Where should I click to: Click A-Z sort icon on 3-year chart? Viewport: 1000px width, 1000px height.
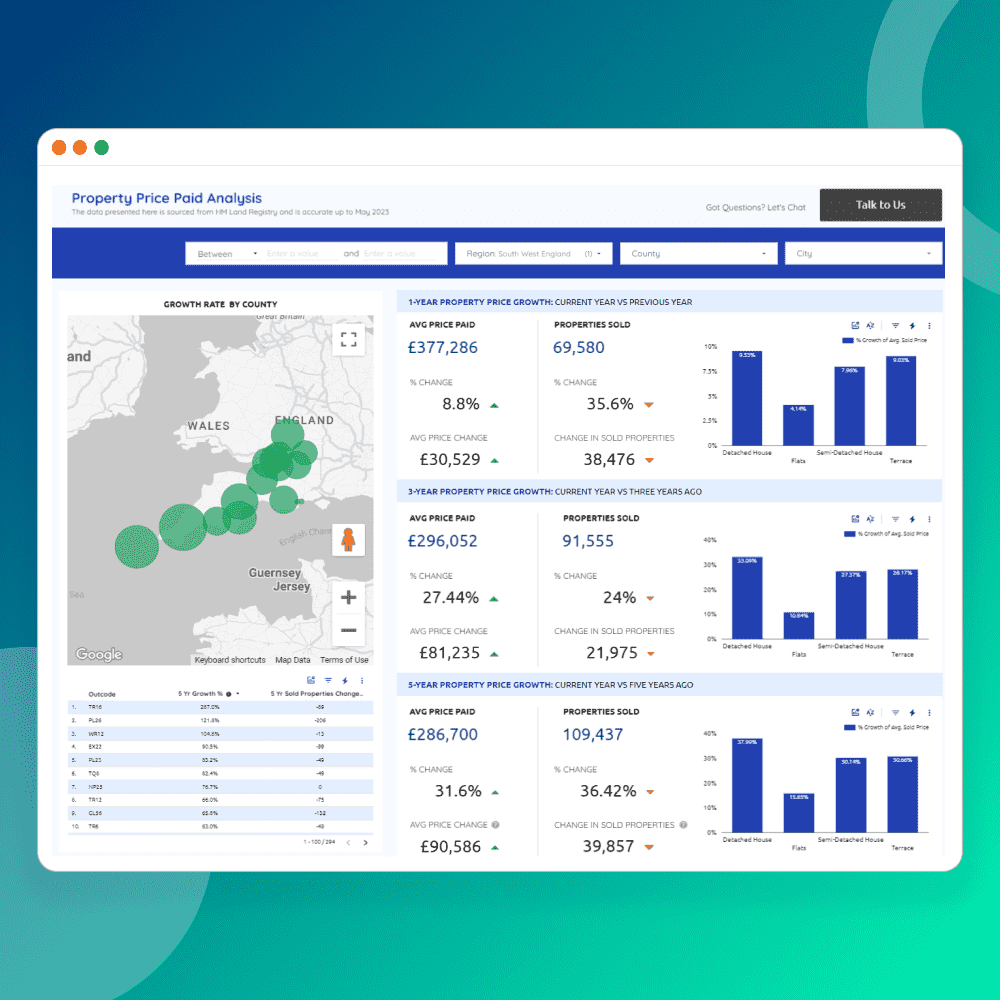coord(870,519)
